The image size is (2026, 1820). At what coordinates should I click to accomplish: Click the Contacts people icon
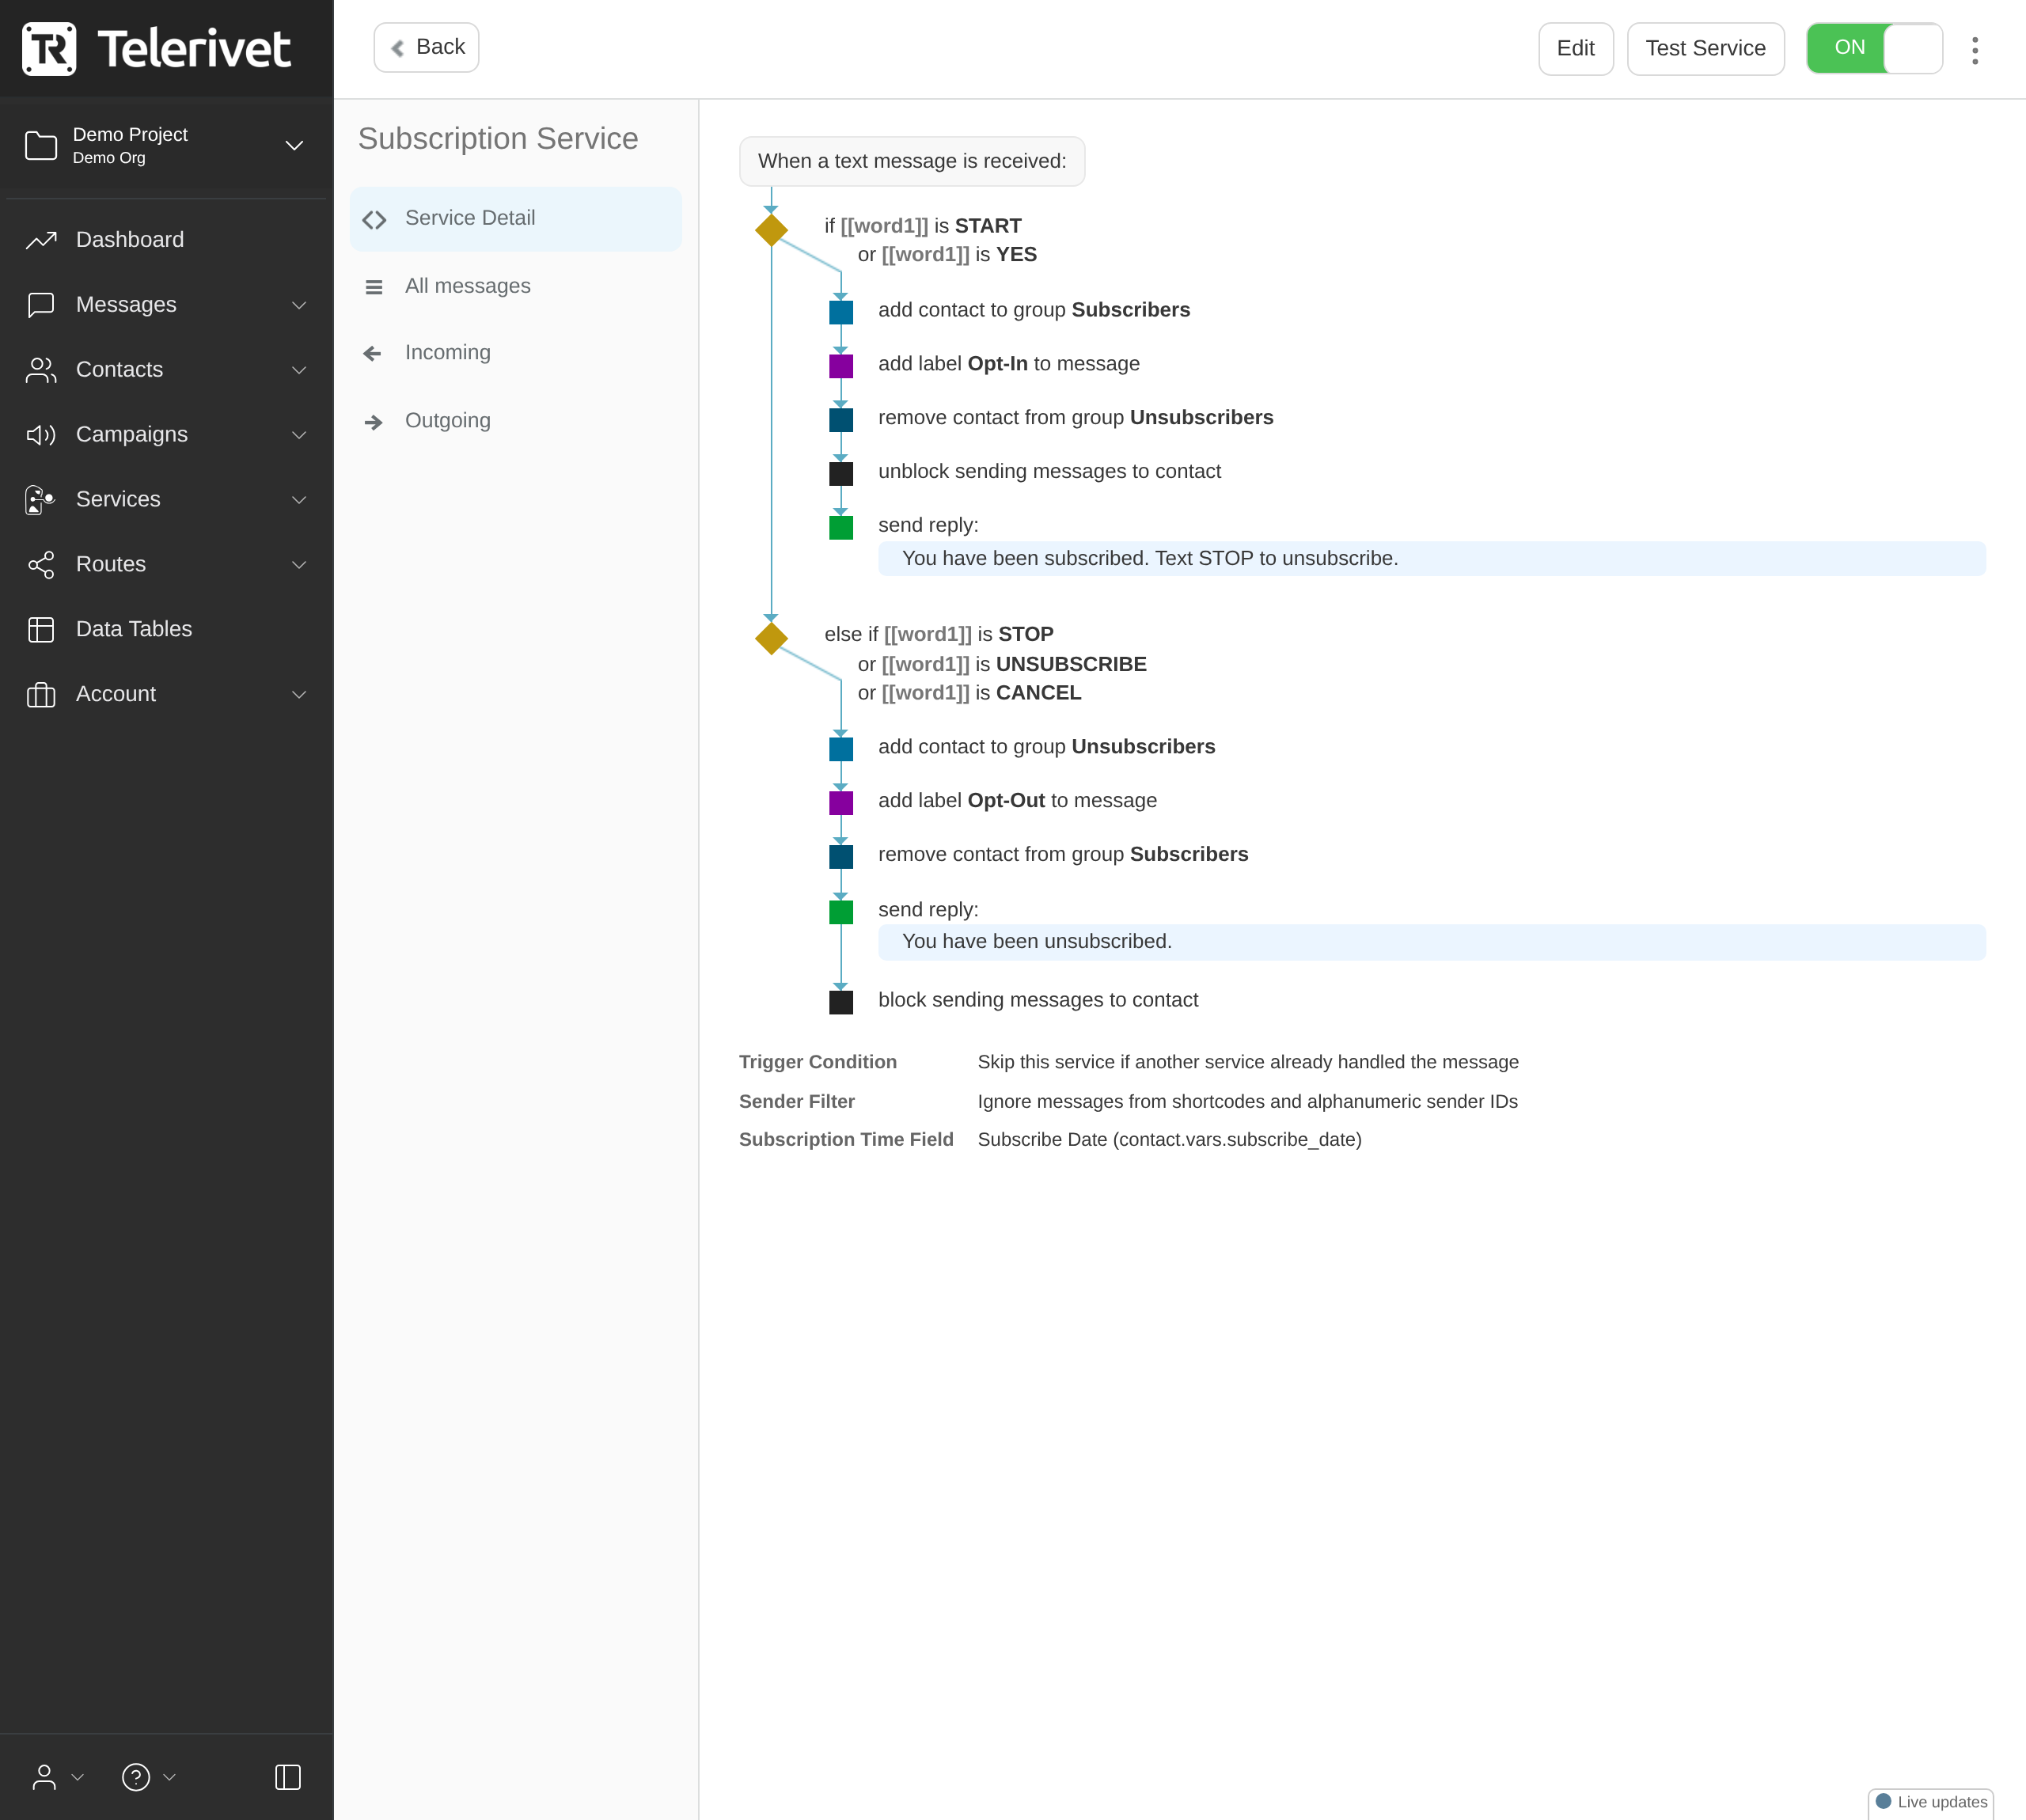coord(41,370)
